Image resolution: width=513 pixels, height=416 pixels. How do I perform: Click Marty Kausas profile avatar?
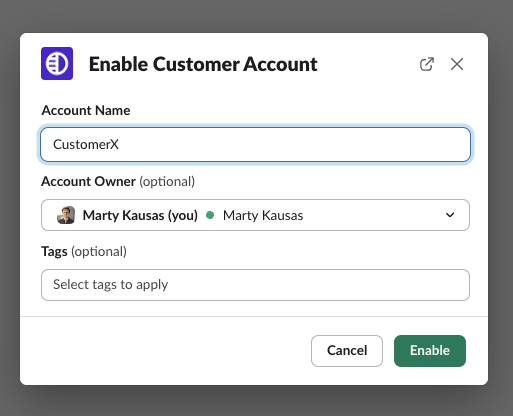(x=66, y=215)
